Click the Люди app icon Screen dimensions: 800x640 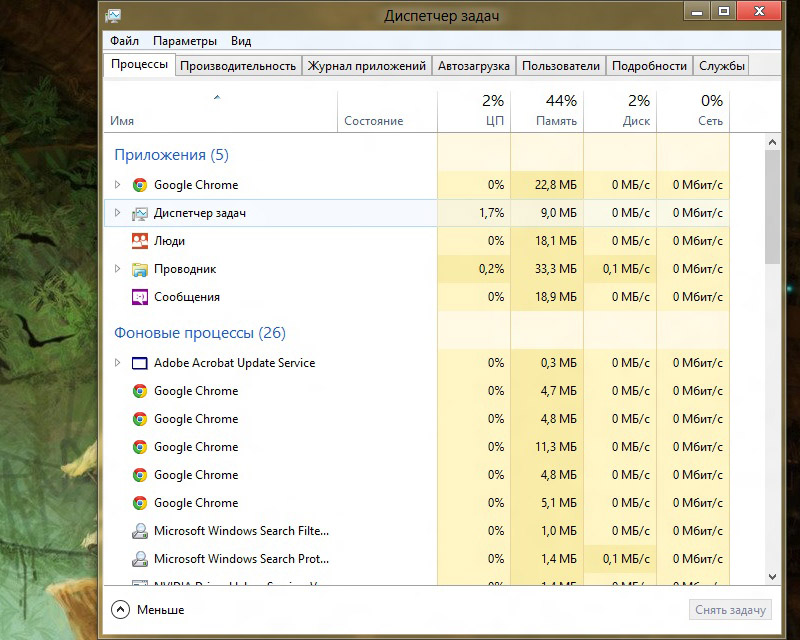point(140,241)
